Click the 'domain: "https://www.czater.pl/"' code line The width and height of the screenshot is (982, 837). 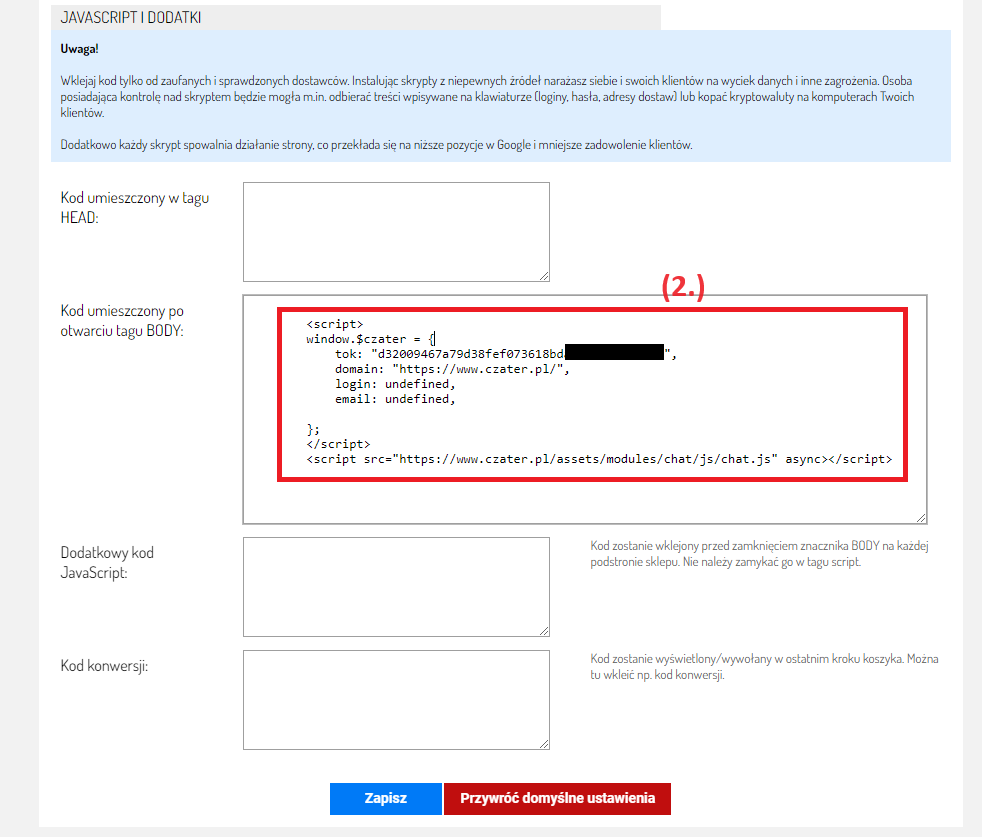pos(452,369)
